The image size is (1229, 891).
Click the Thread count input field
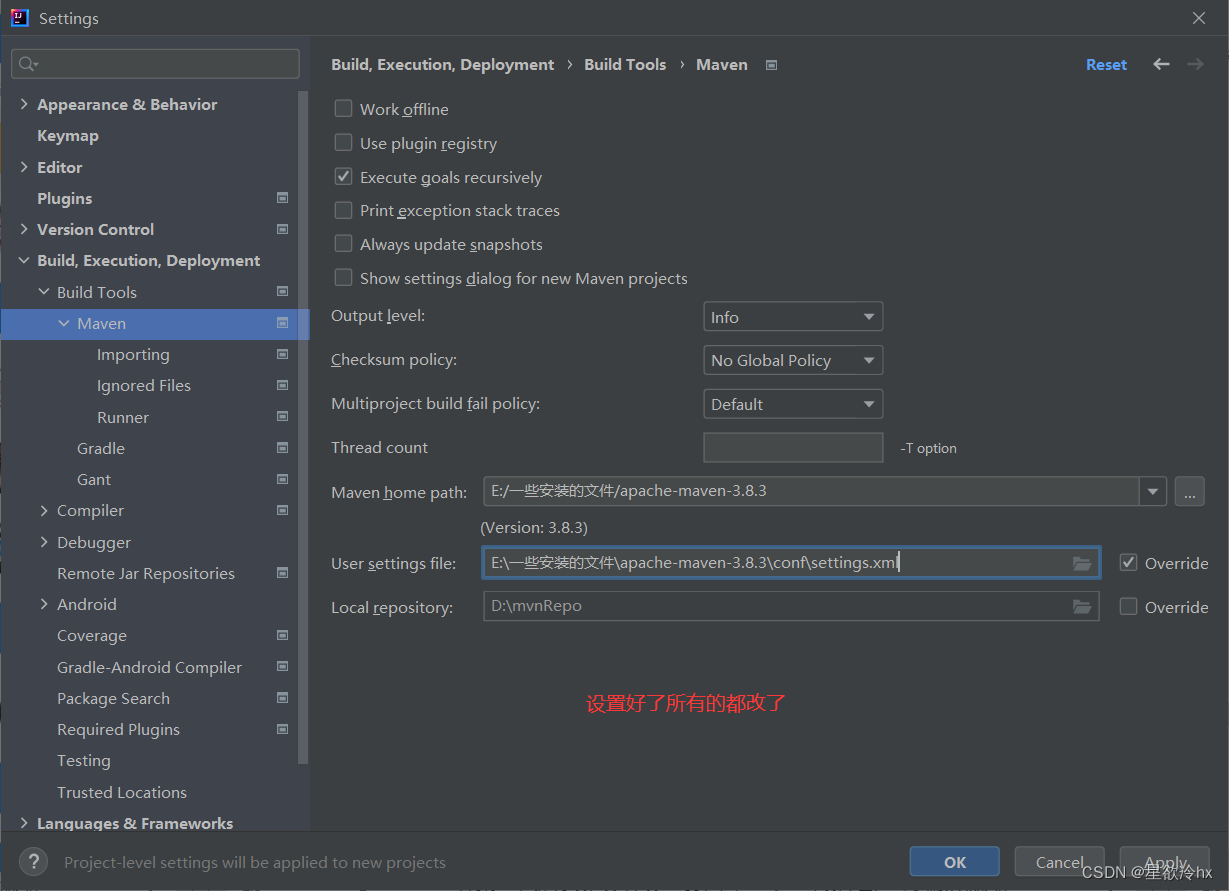793,447
